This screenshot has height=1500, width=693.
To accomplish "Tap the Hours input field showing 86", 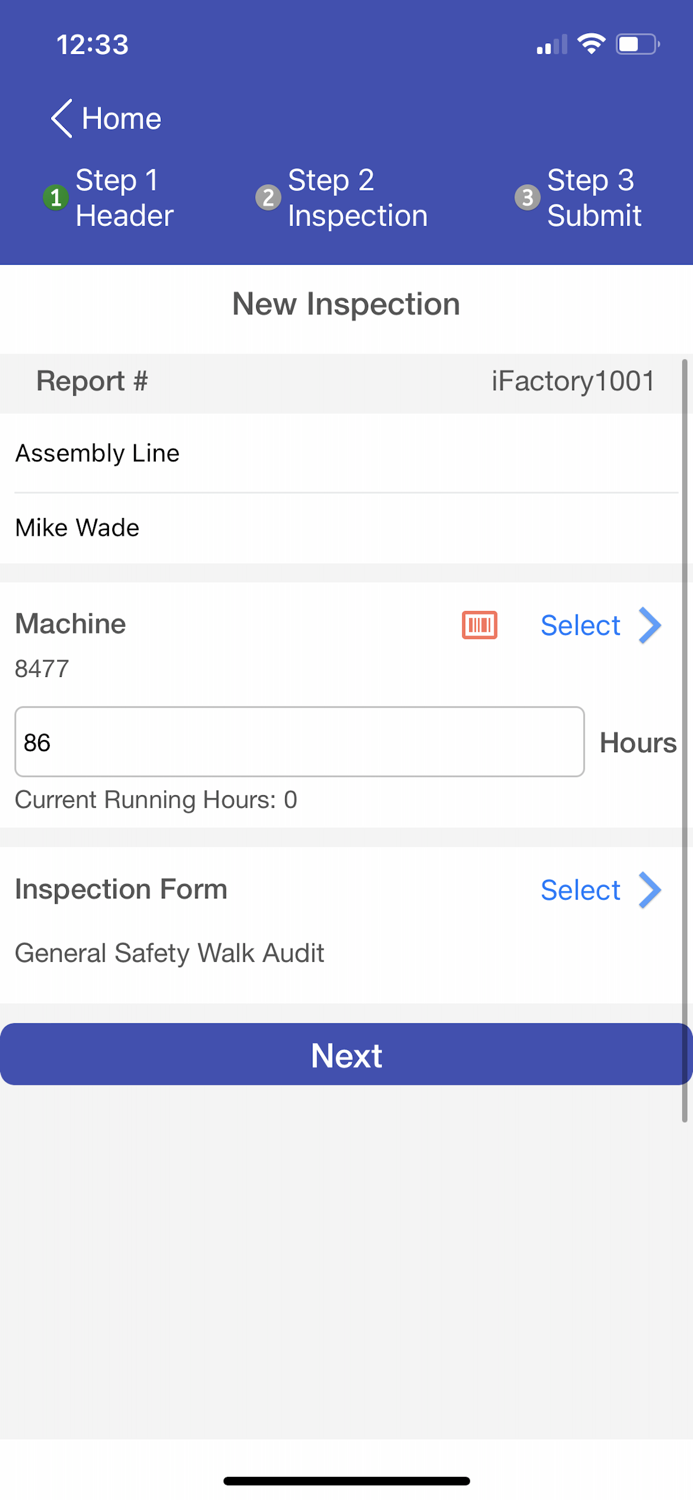I will [x=299, y=741].
